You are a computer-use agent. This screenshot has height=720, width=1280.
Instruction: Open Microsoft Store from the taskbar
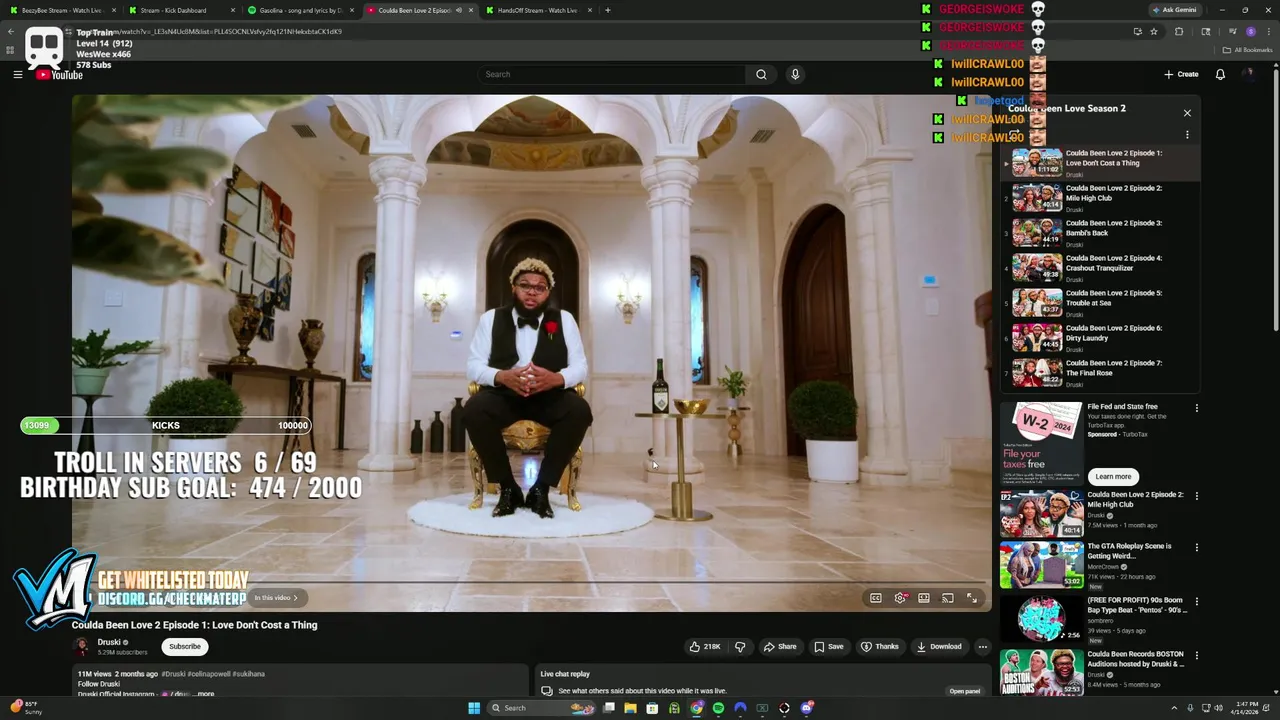[652, 708]
